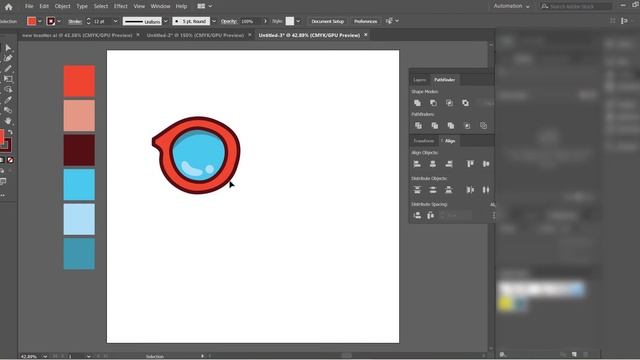640x360 pixels.
Task: Expand the stroke weight dropdown
Action: [115, 21]
